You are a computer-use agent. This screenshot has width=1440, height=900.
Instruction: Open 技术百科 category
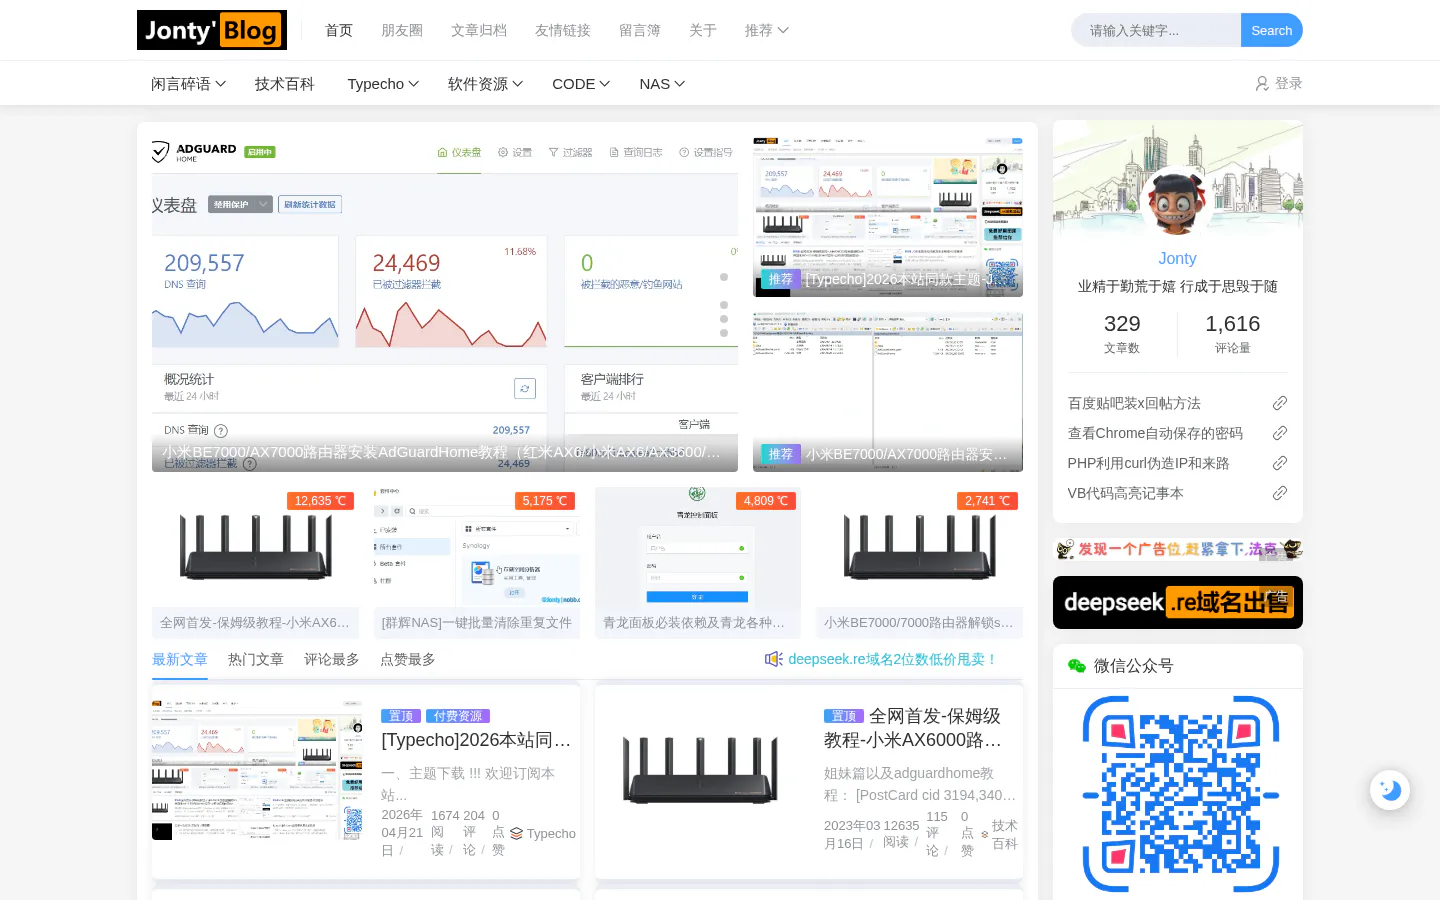285,84
